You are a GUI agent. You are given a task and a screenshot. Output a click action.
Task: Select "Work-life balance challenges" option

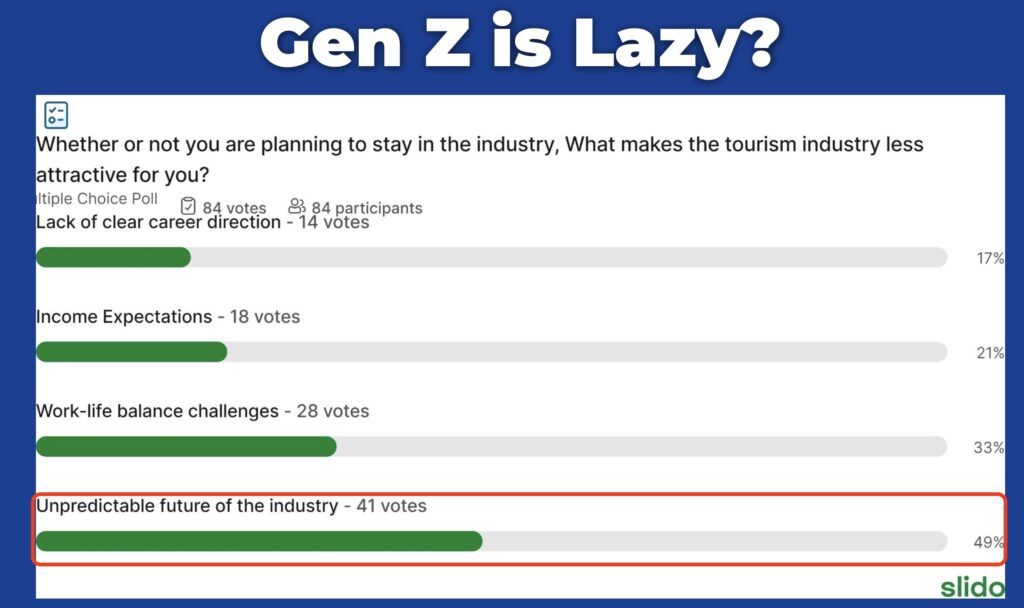pos(157,411)
